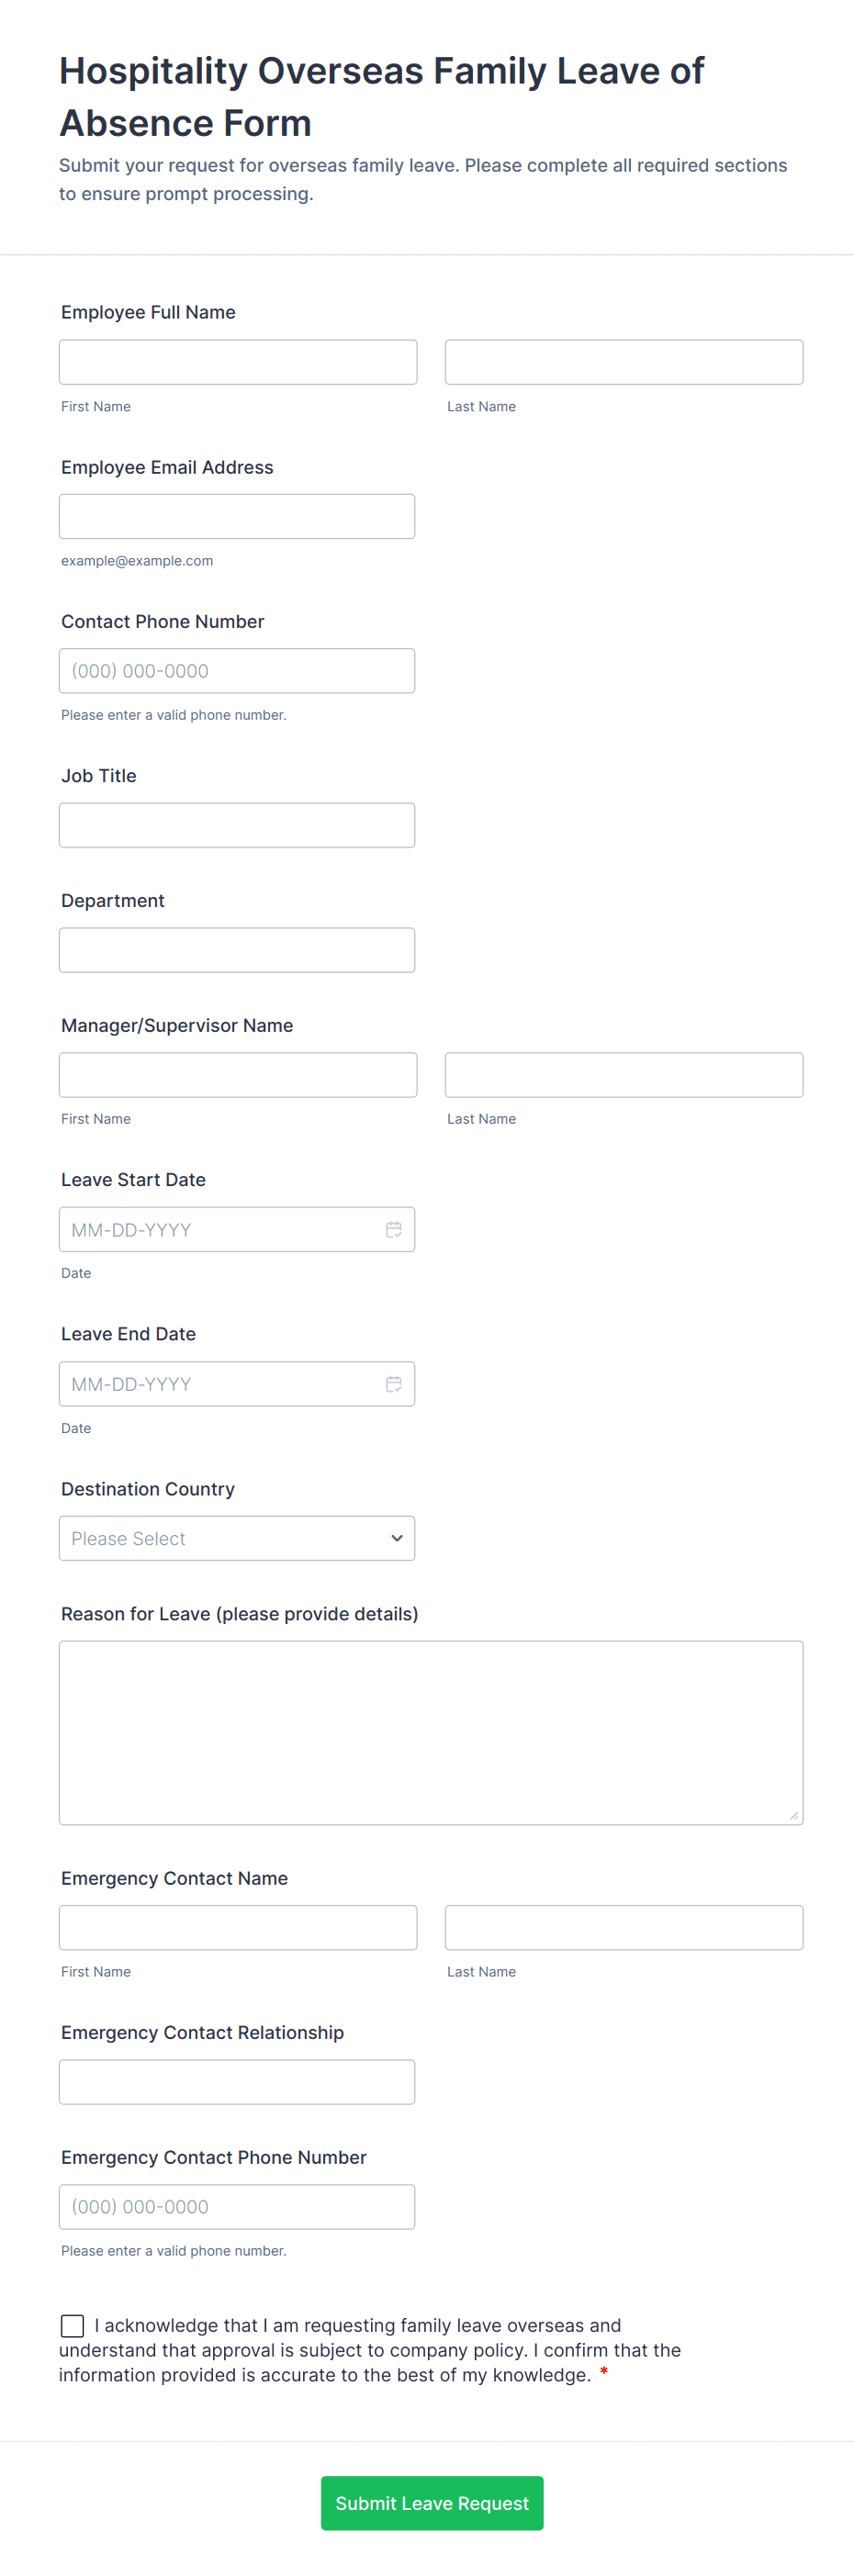Image resolution: width=854 pixels, height=2576 pixels.
Task: Expand the Destination Country dropdown
Action: coord(237,1538)
